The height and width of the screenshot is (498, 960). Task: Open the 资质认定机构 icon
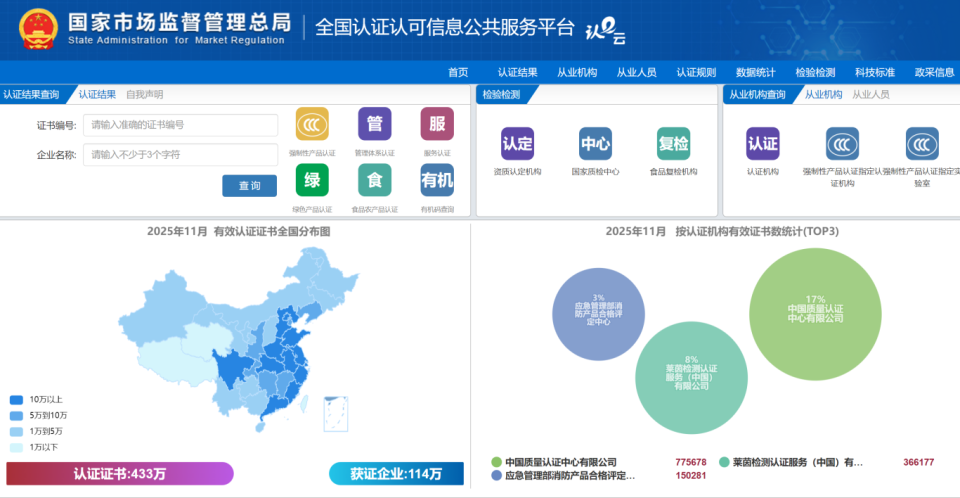517,144
